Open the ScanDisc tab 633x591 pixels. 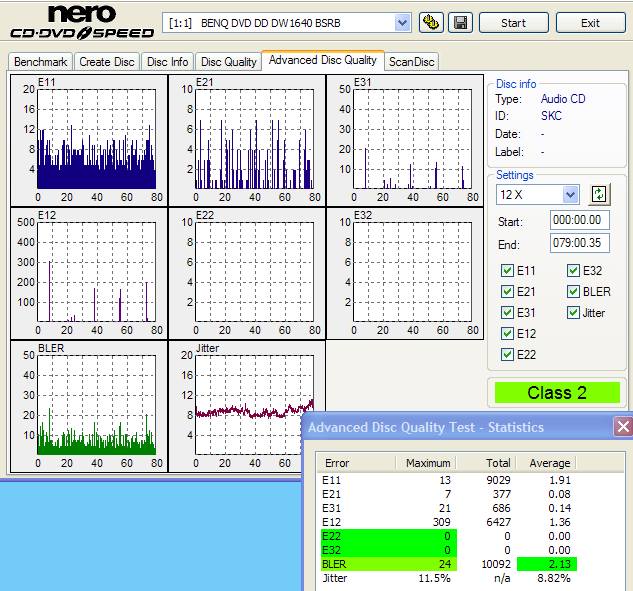coord(411,62)
